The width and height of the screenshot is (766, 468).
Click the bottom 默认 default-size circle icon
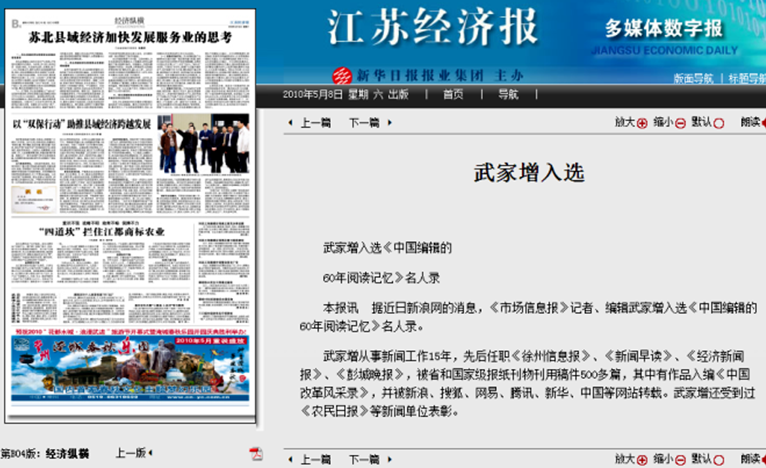tap(719, 460)
